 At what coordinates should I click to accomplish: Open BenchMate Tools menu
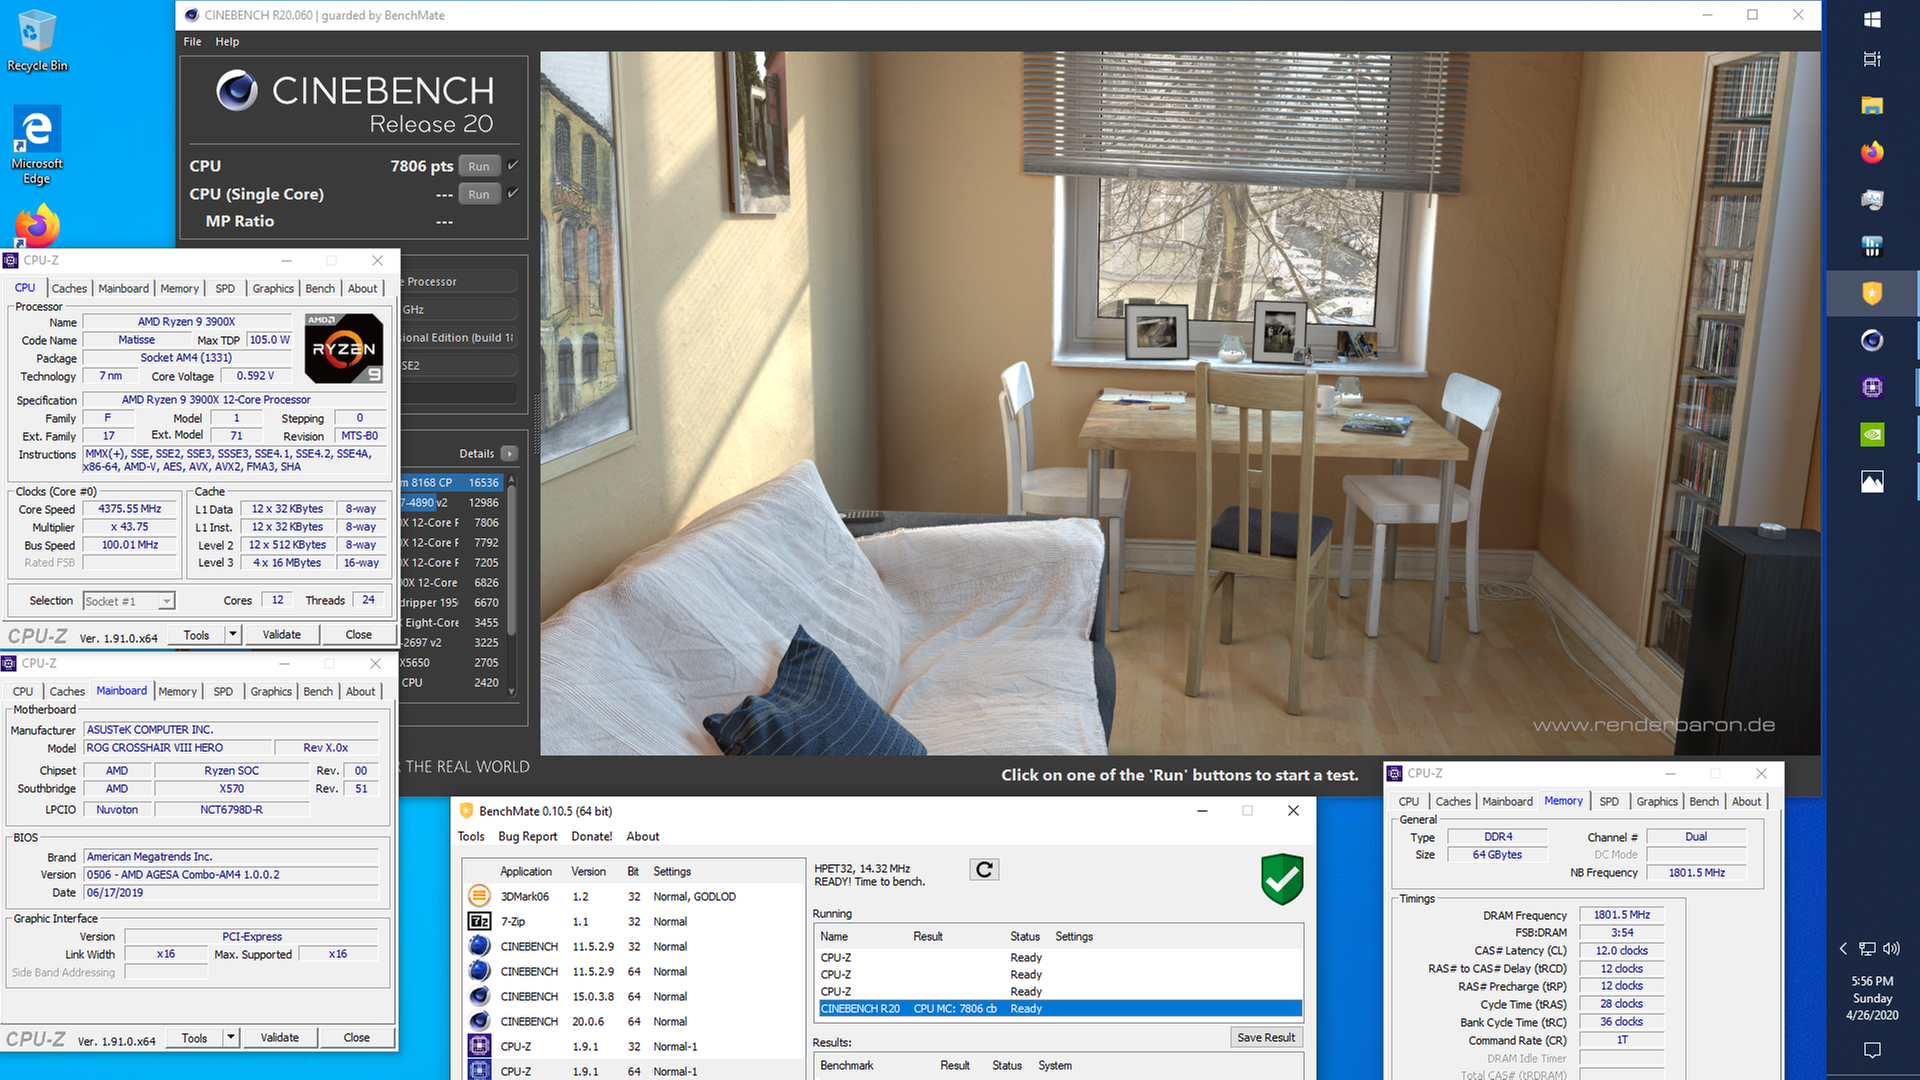click(471, 836)
